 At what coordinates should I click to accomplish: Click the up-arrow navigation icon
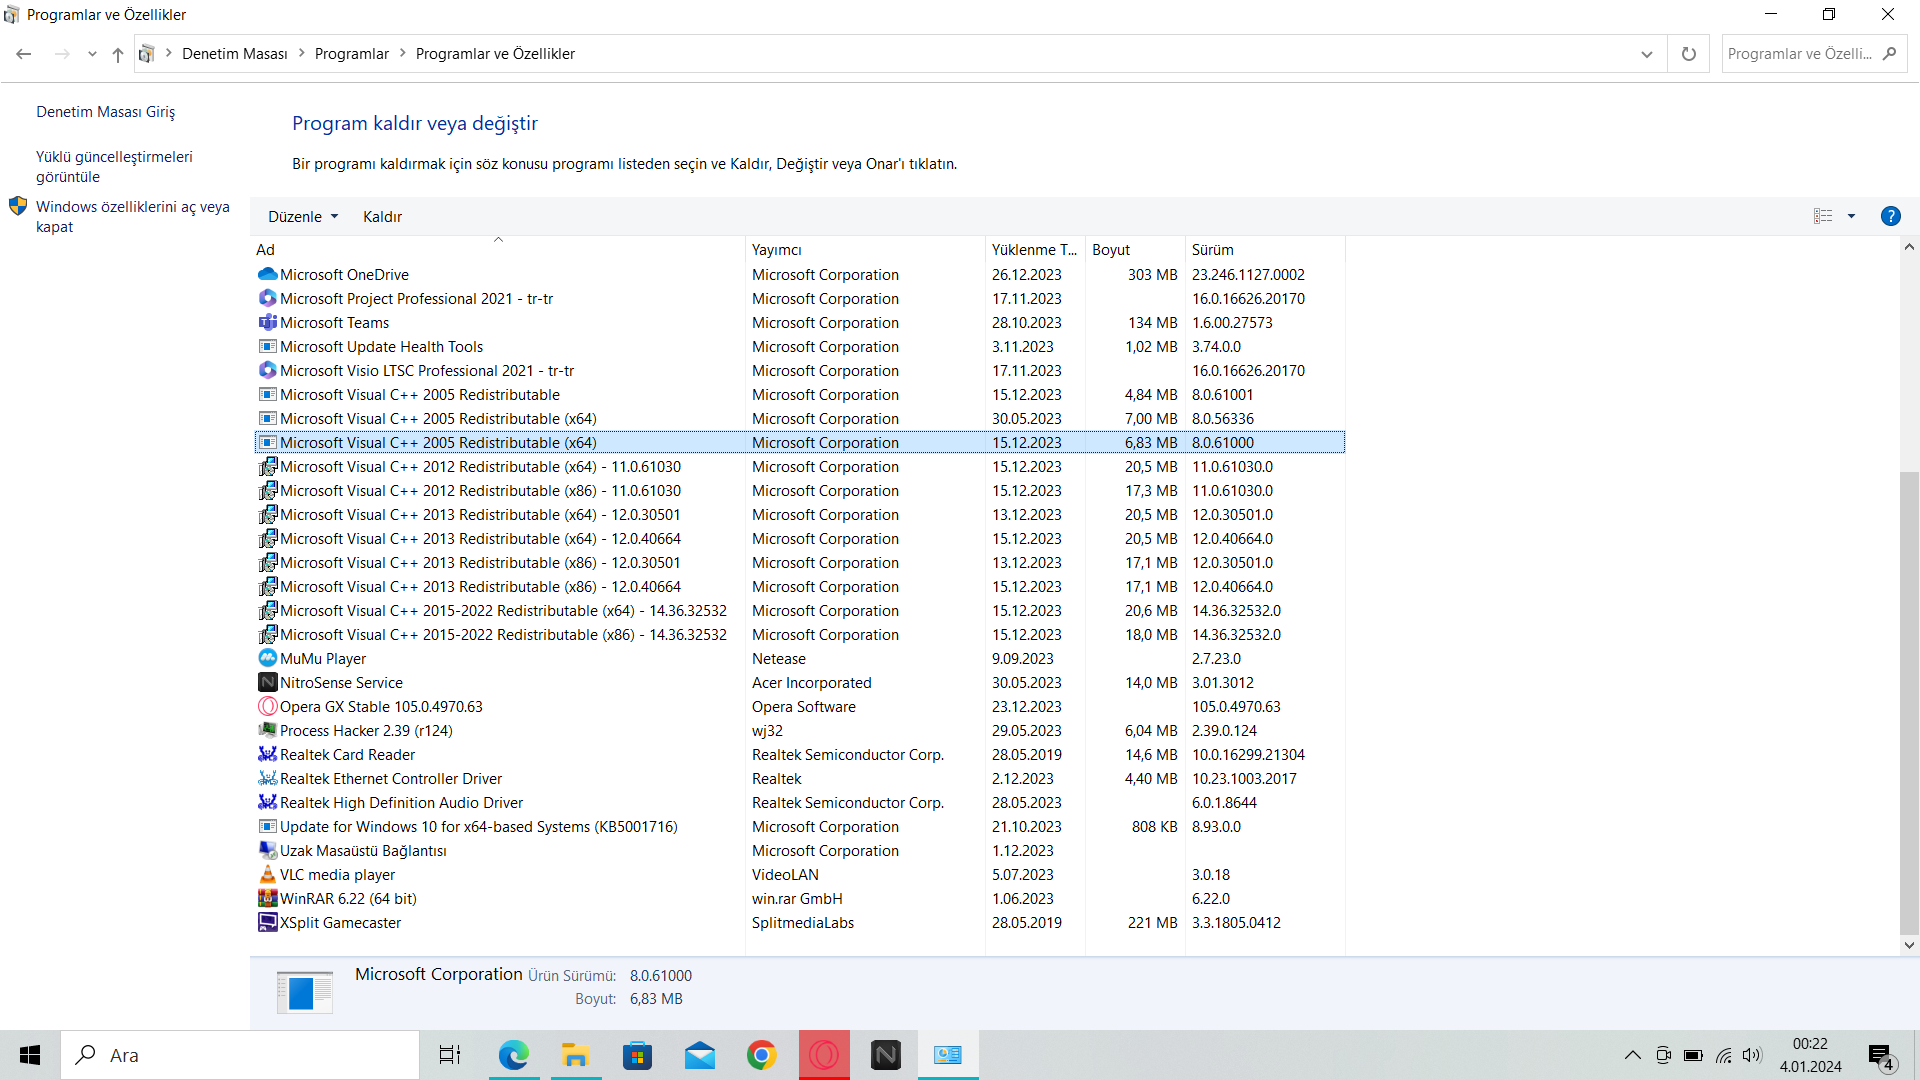pyautogui.click(x=118, y=54)
